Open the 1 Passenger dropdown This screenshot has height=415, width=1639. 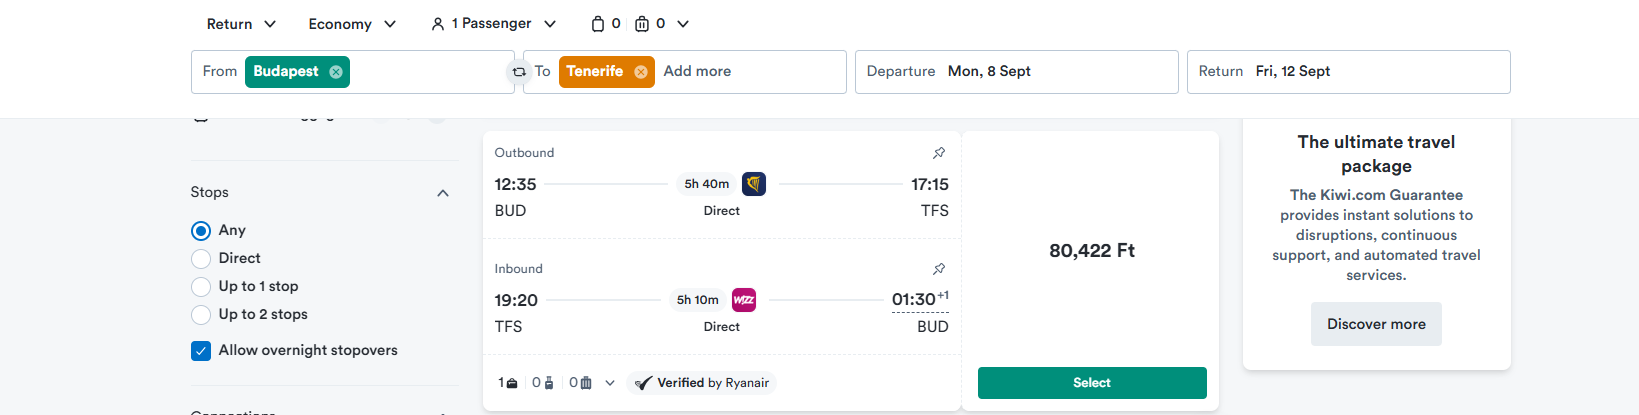tap(494, 24)
